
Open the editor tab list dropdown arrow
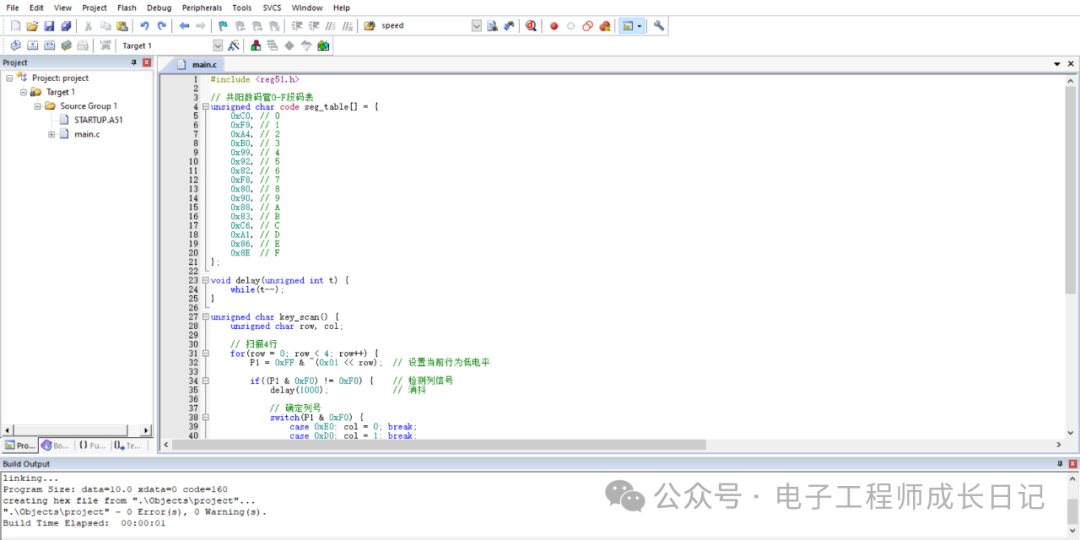click(1057, 63)
